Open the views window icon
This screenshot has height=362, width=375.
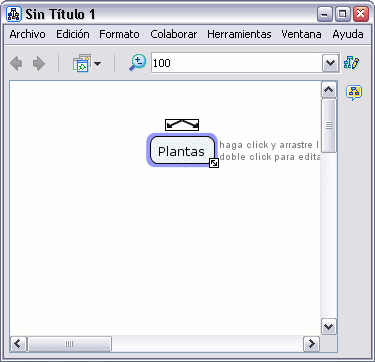pos(82,63)
